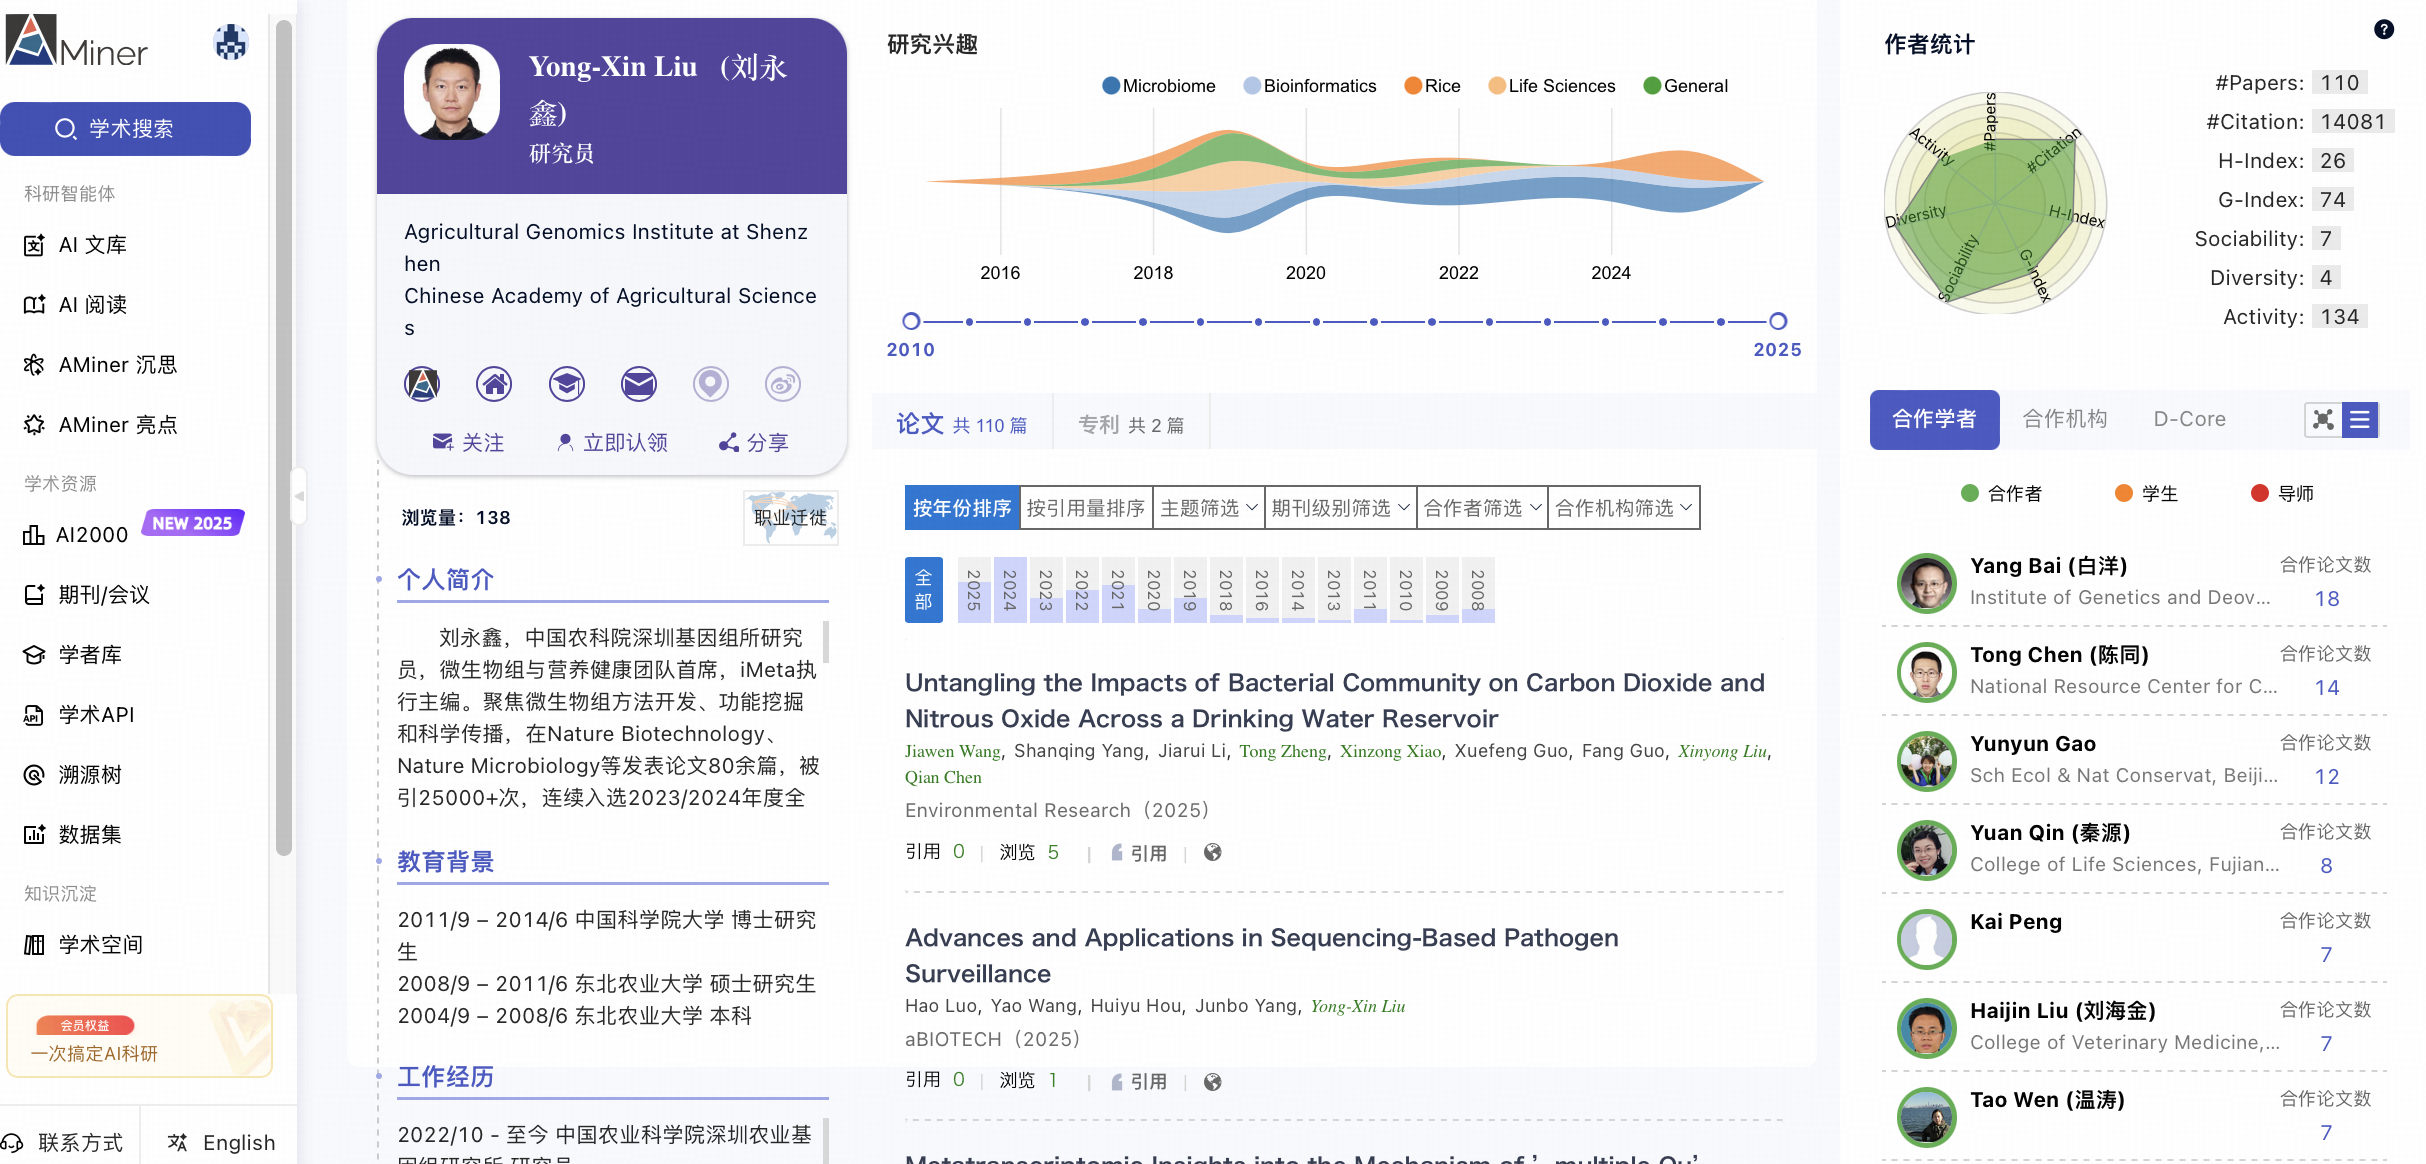
Task: Open the 主题筛选 dropdown
Action: pyautogui.click(x=1207, y=508)
